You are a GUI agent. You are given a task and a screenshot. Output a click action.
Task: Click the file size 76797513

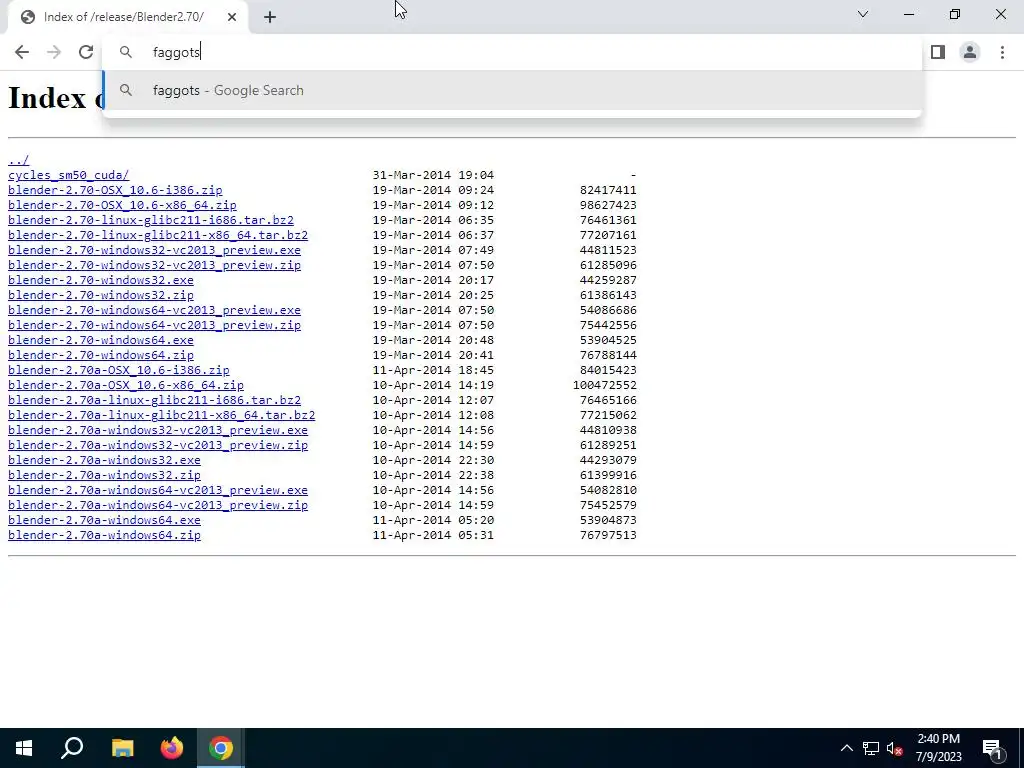608,536
